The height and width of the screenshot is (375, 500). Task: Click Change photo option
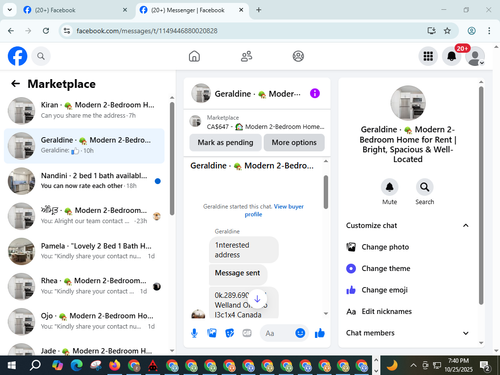tap(408, 247)
